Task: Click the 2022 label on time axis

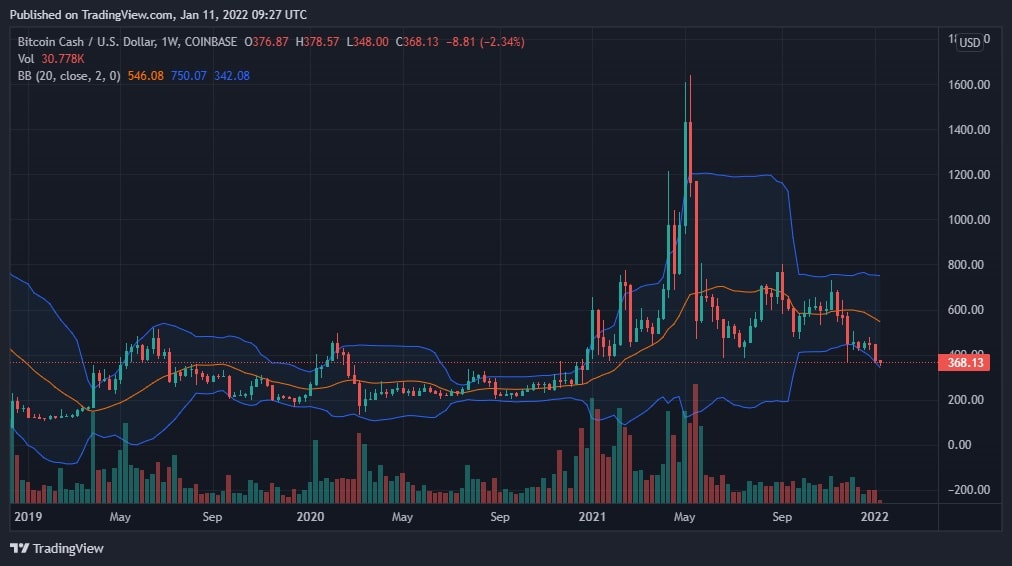Action: coord(875,517)
